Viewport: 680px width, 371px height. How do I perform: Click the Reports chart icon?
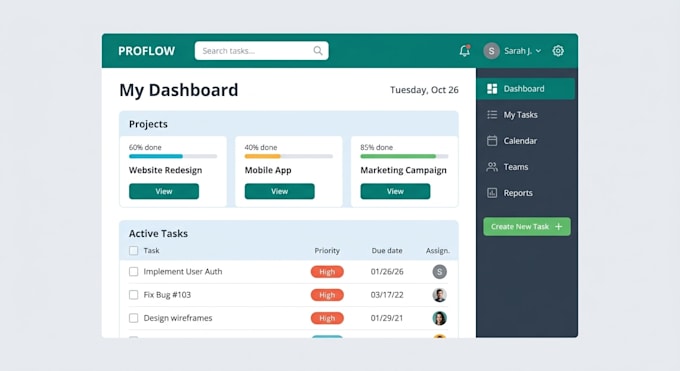point(492,193)
